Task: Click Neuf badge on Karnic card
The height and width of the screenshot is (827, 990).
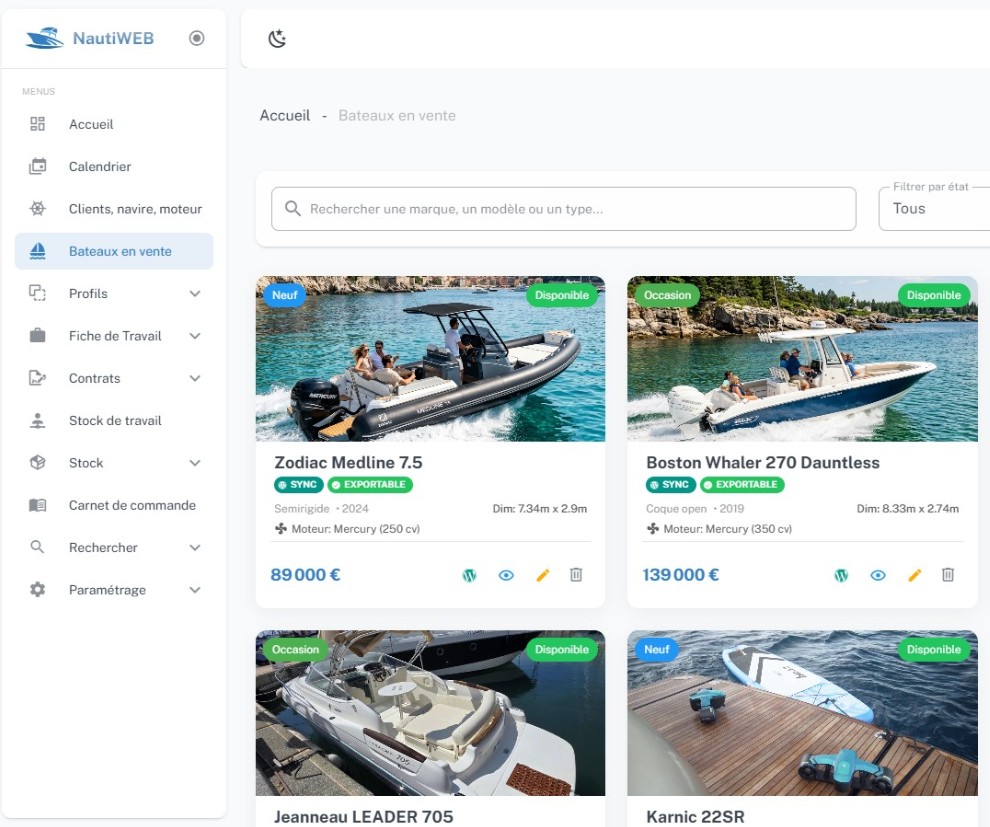Action: [x=657, y=650]
